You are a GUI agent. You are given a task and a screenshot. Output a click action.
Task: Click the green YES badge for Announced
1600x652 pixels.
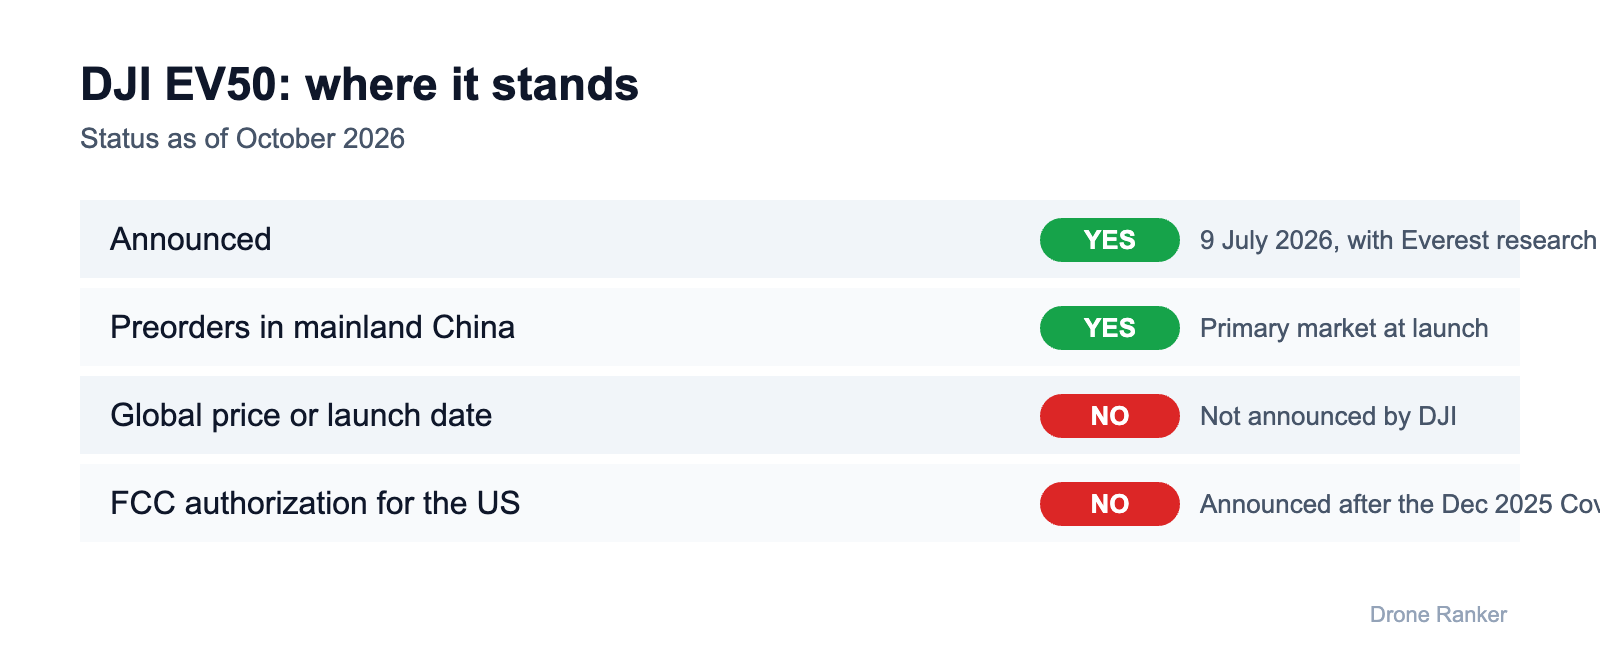click(1110, 240)
